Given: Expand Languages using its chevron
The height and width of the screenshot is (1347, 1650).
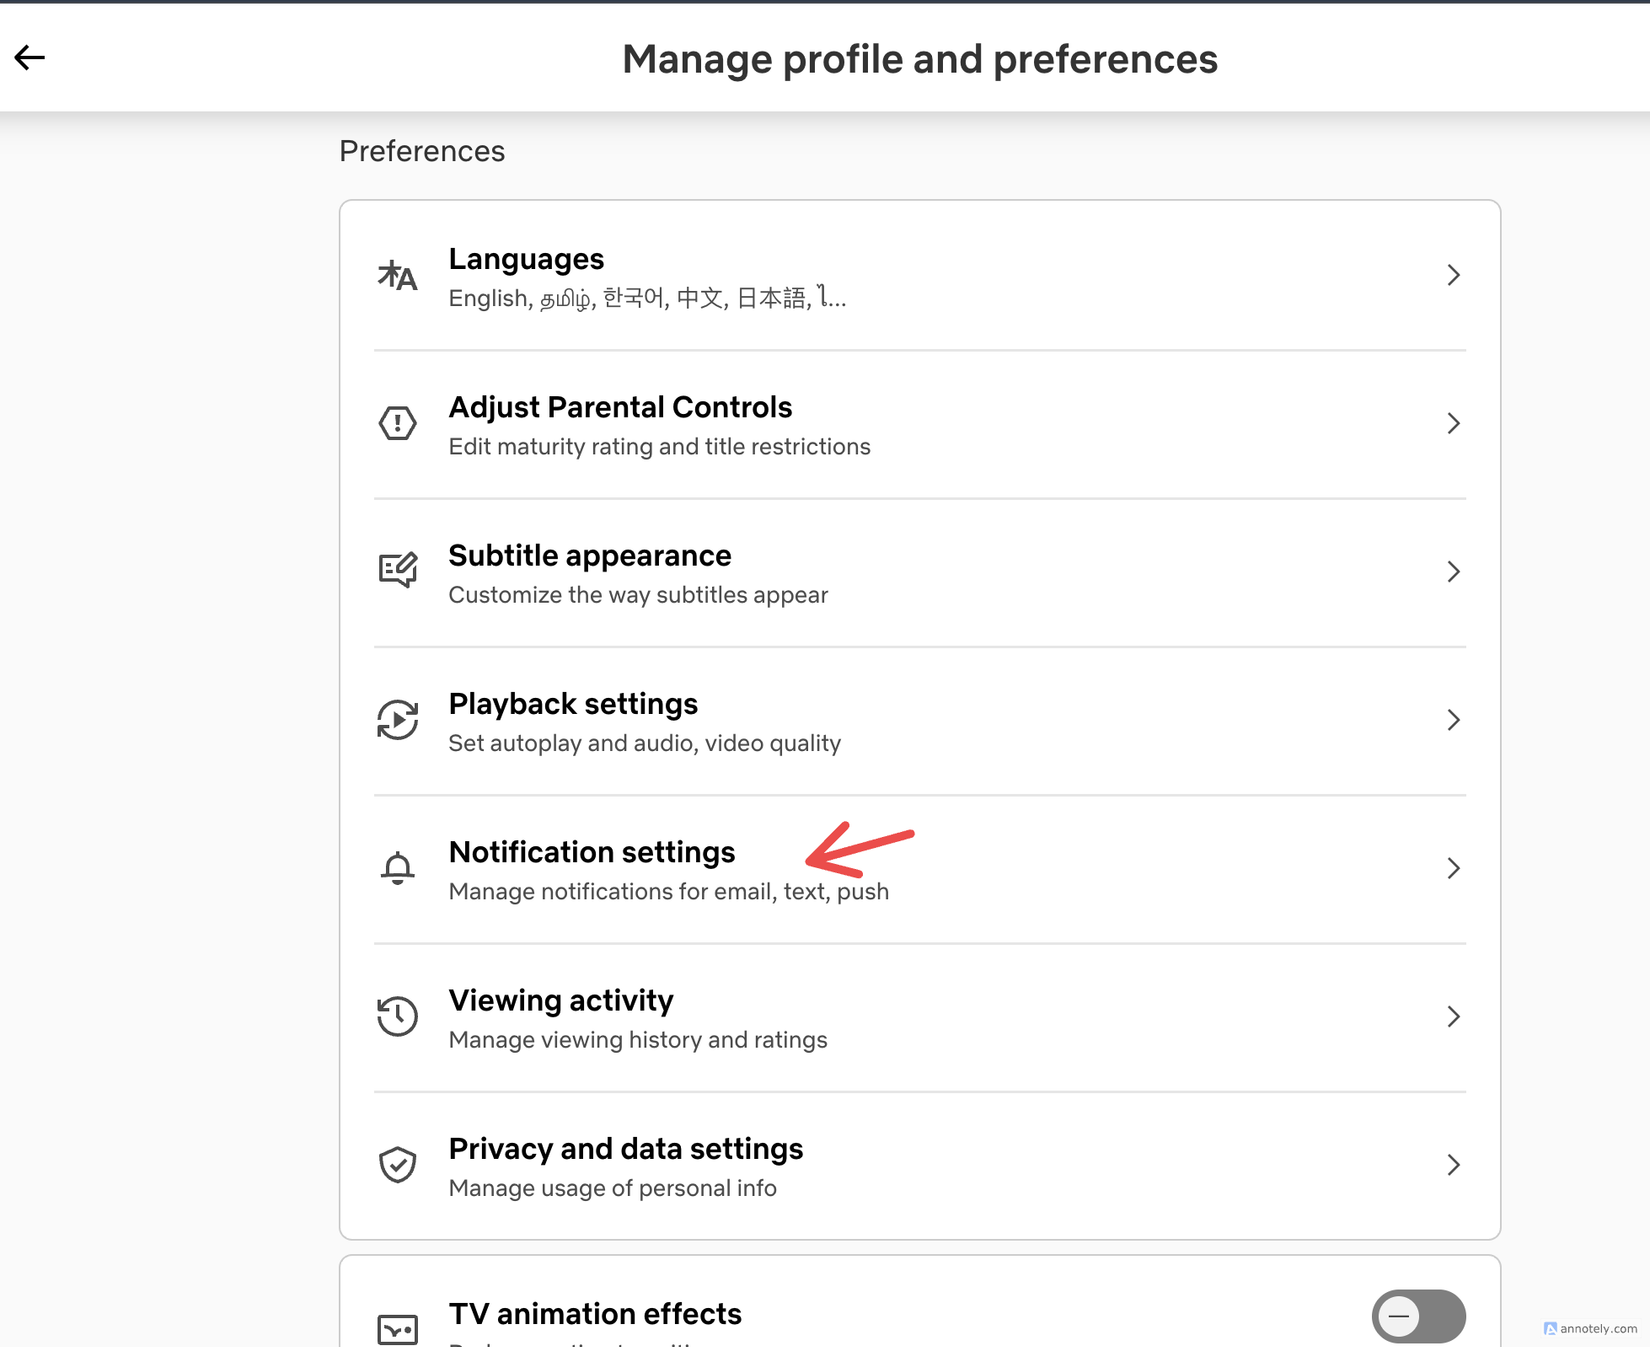Looking at the screenshot, I should pos(1453,275).
